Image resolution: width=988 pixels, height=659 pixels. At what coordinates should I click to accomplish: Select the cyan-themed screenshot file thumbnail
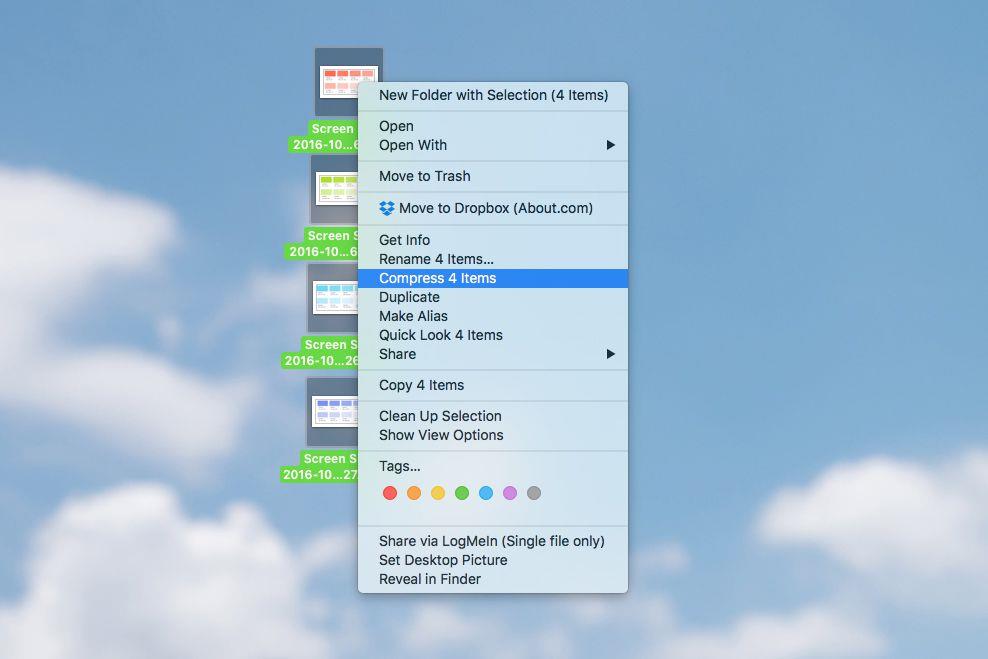click(x=335, y=297)
